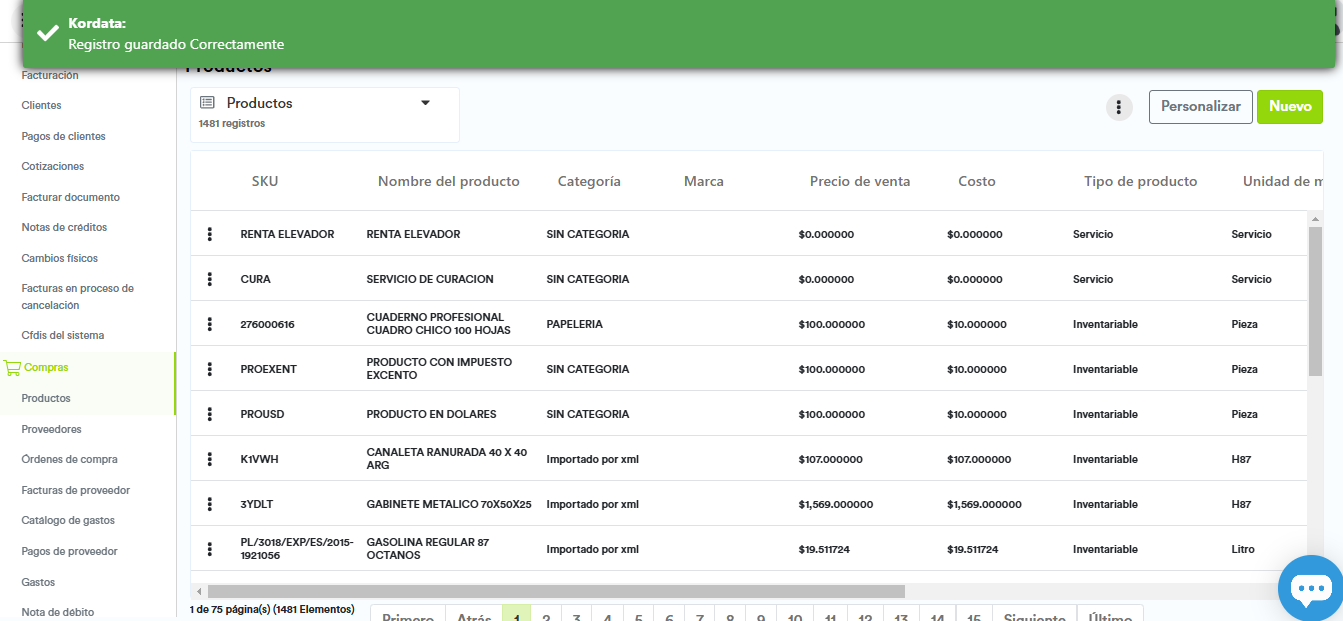Open actions menu for PROUSD row
This screenshot has width=1343, height=621.
tap(210, 414)
